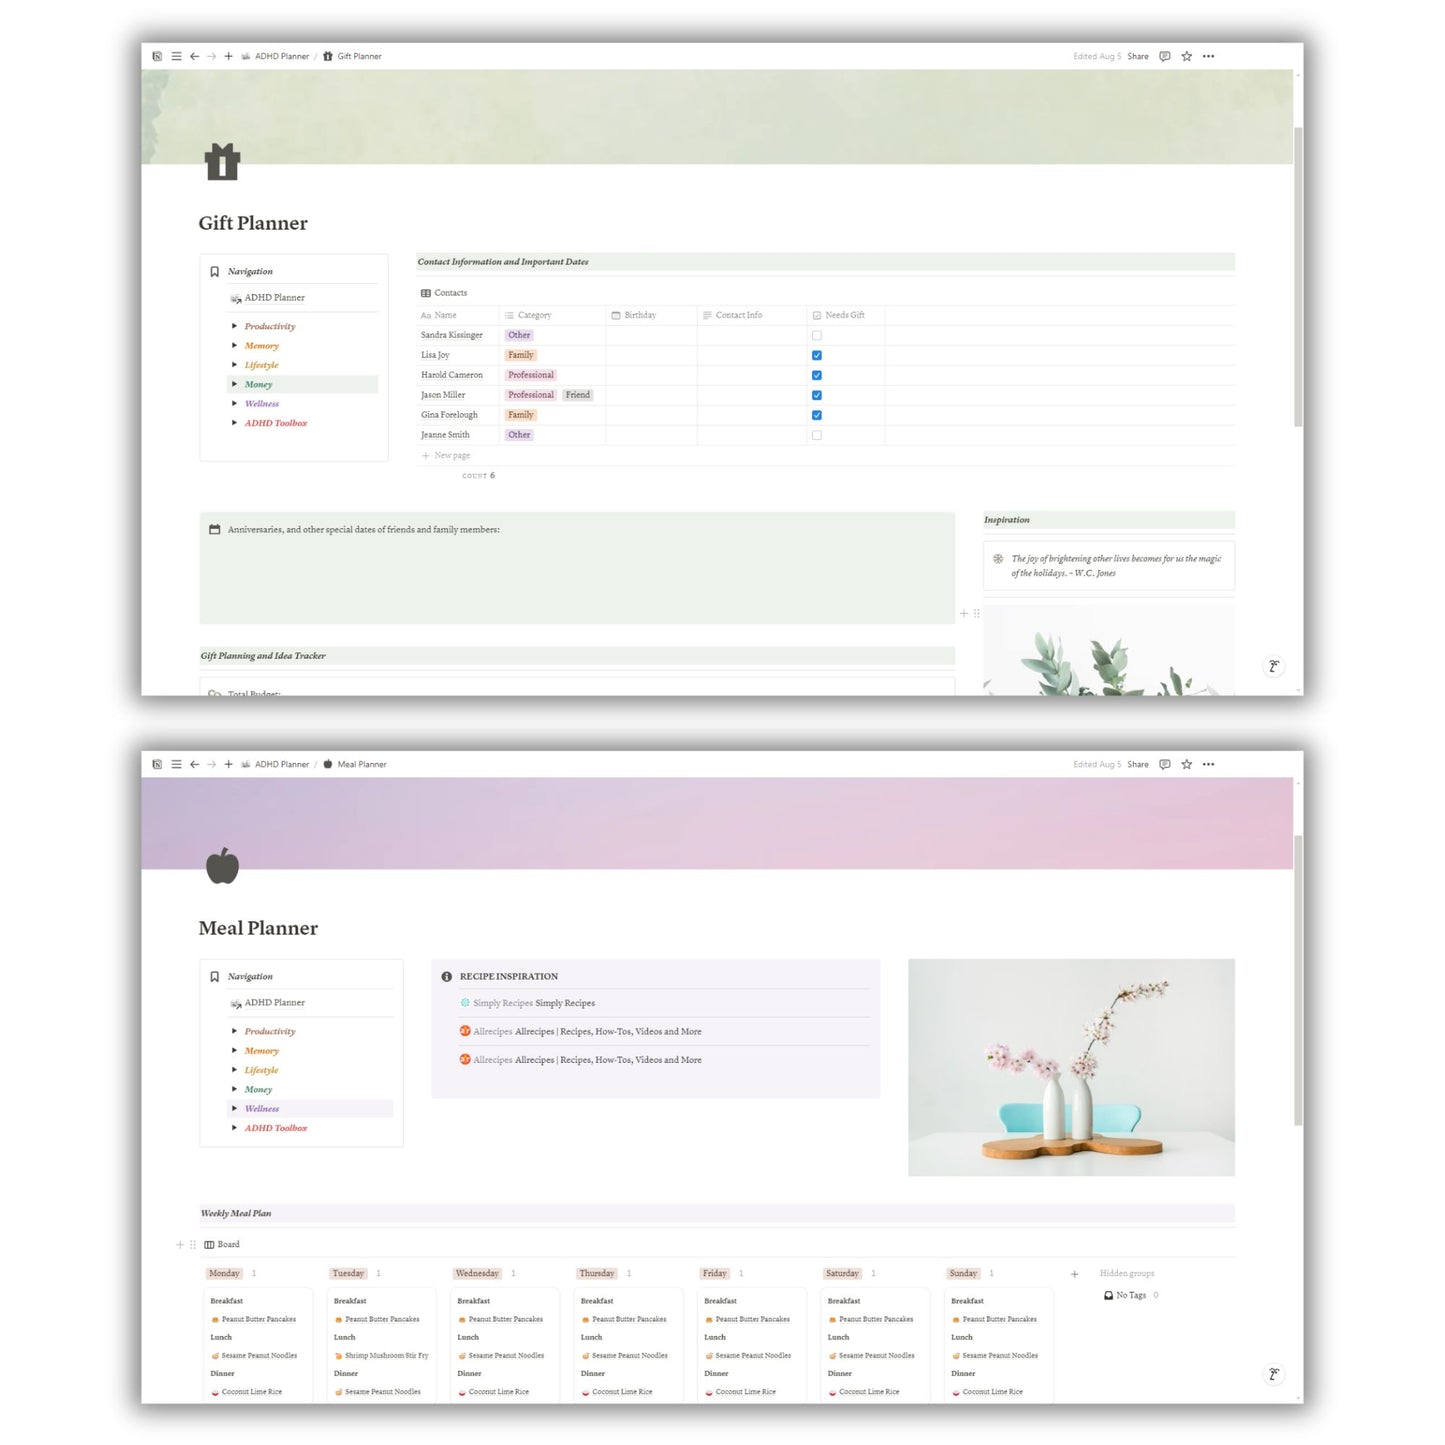
Task: Click the gift box page icon
Action: tap(222, 162)
